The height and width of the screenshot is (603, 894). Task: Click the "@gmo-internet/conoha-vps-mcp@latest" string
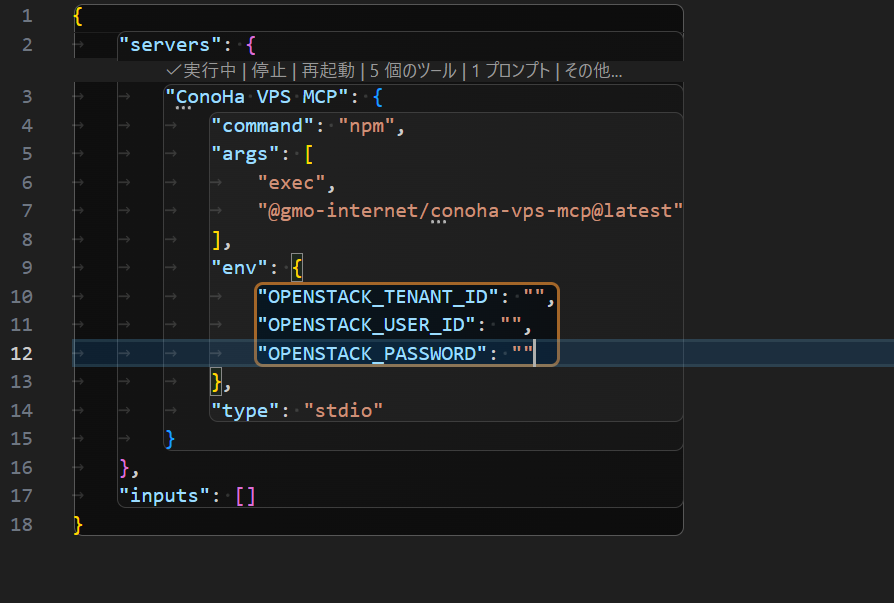(470, 211)
